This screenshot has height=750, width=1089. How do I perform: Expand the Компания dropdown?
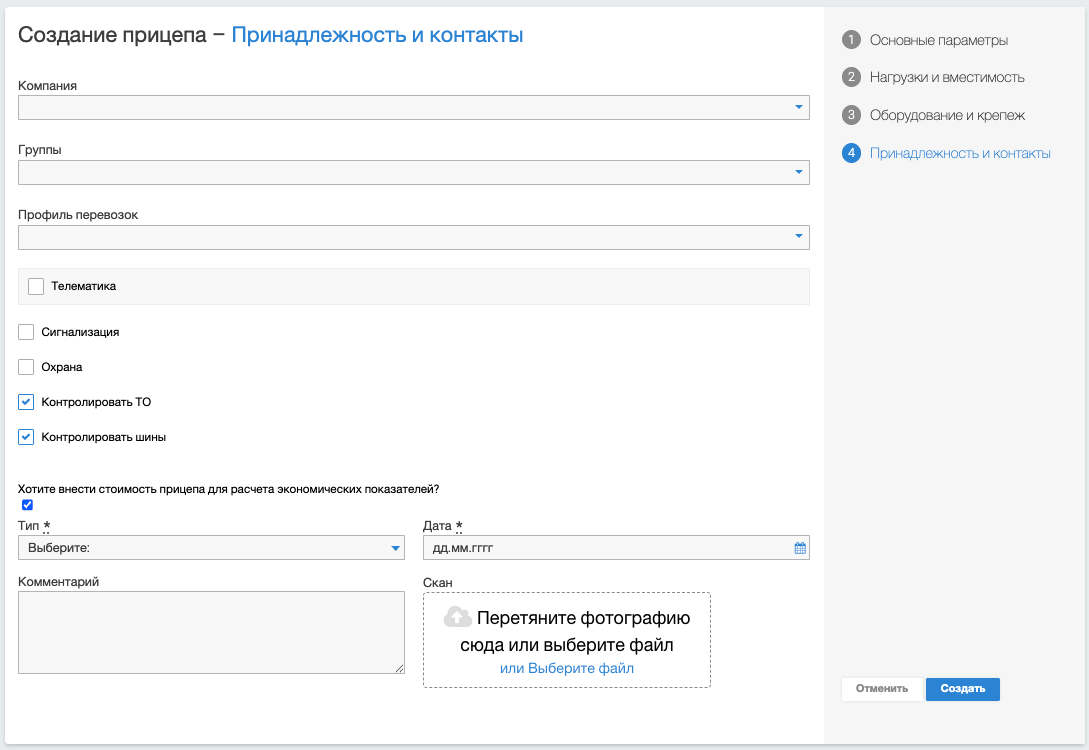coord(413,107)
